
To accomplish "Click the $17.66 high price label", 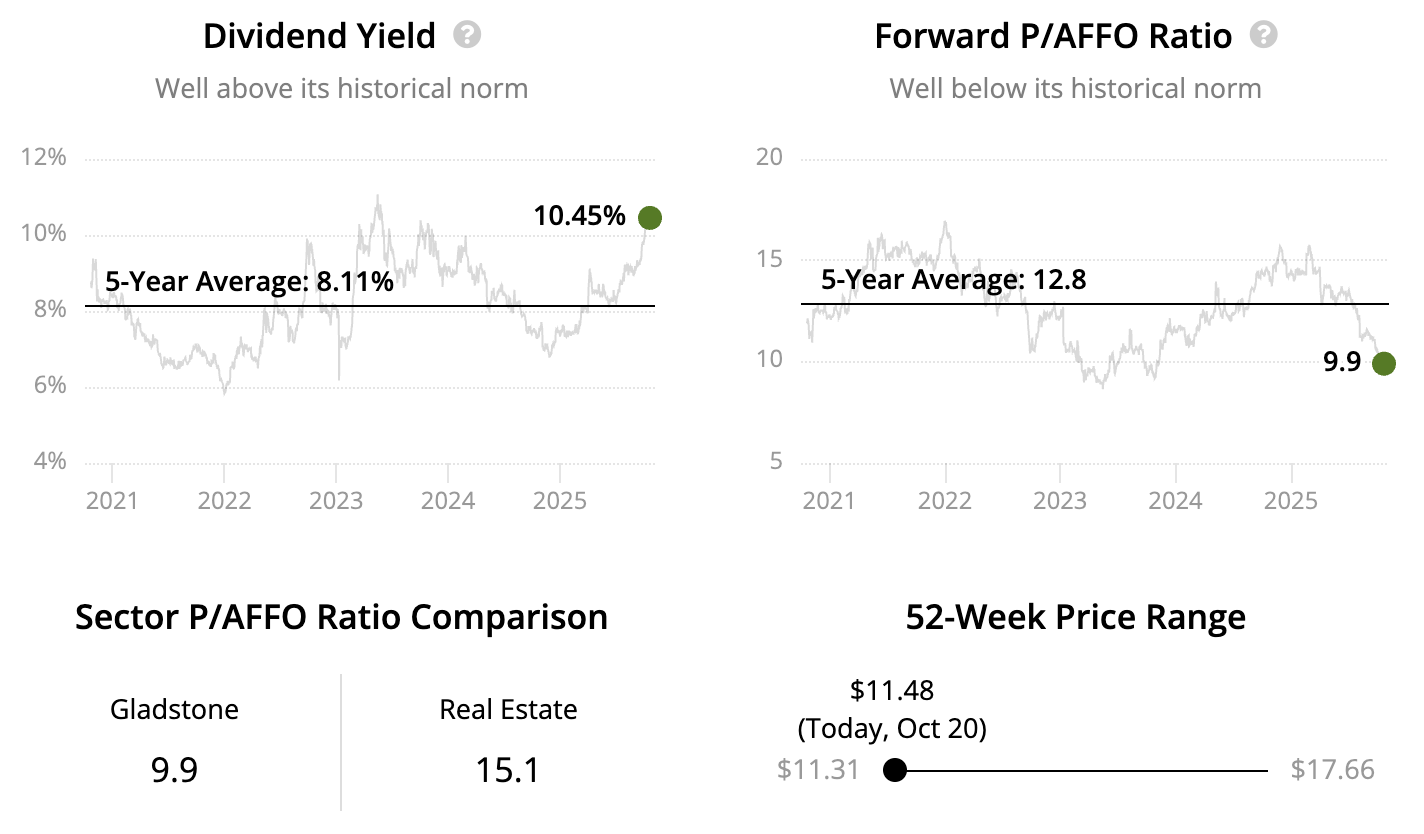I will click(x=1332, y=770).
